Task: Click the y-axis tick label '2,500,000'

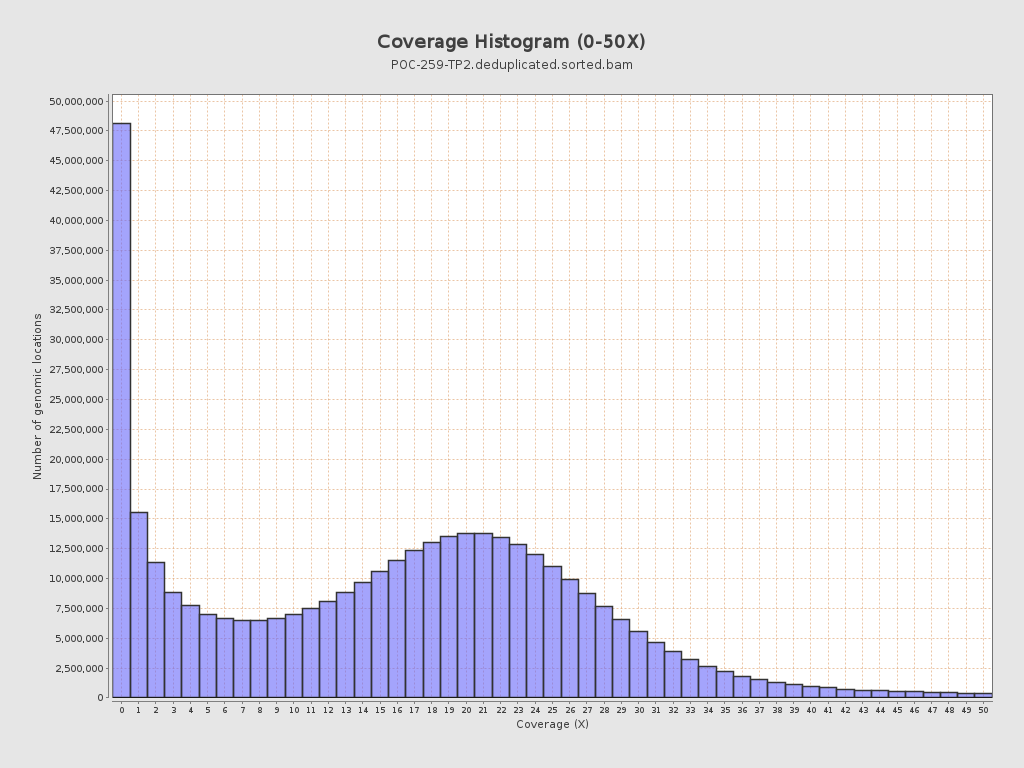Action: pyautogui.click(x=79, y=669)
